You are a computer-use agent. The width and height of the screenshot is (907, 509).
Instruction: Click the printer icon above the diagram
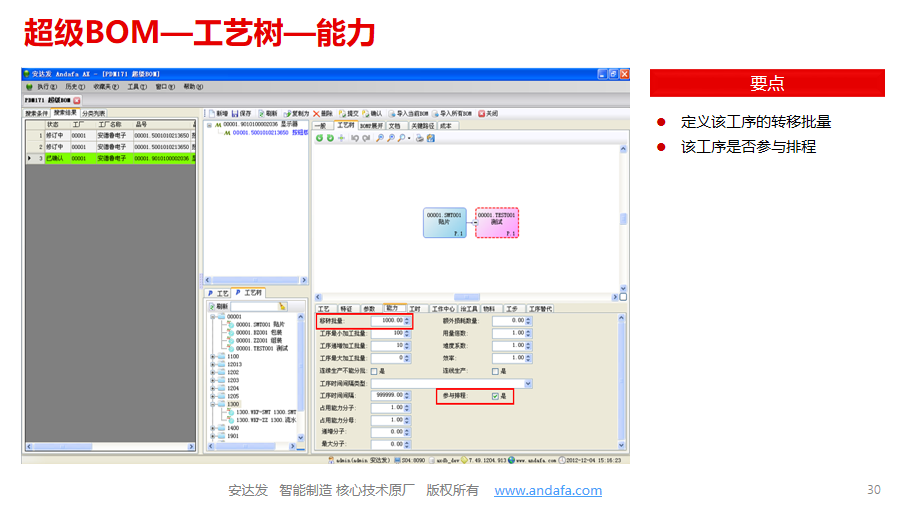click(418, 138)
